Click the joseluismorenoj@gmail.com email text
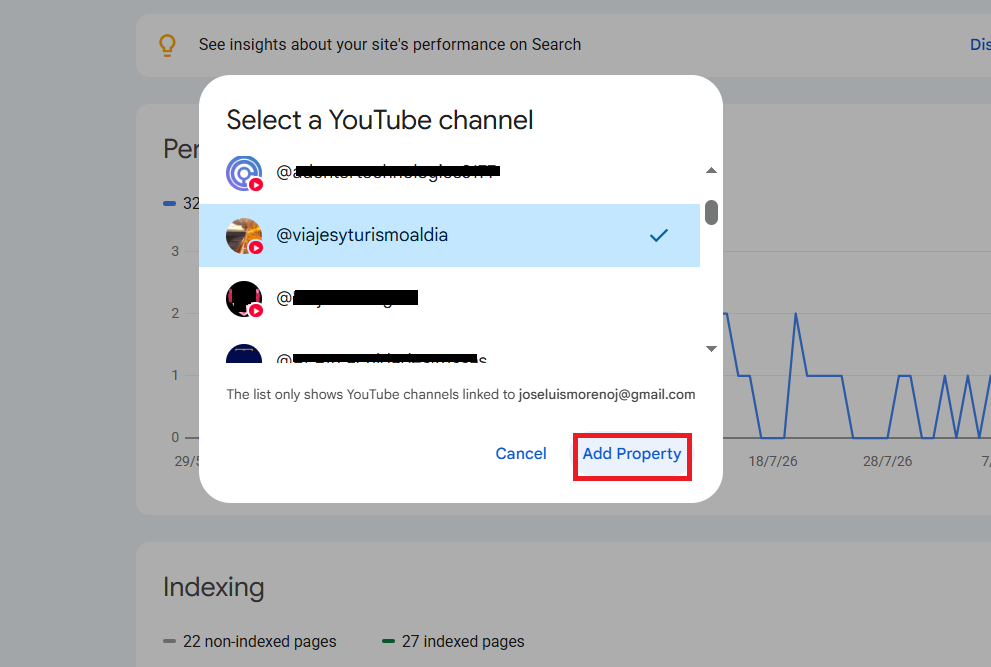This screenshot has height=667, width=991. (x=607, y=395)
